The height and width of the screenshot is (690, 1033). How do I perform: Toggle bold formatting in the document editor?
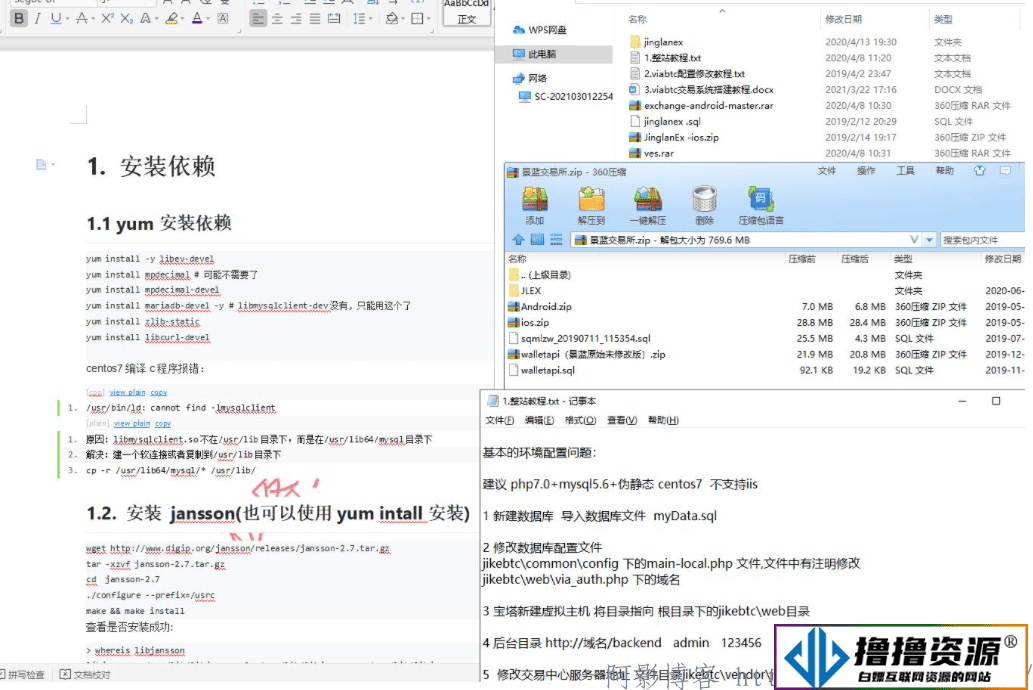pos(19,18)
